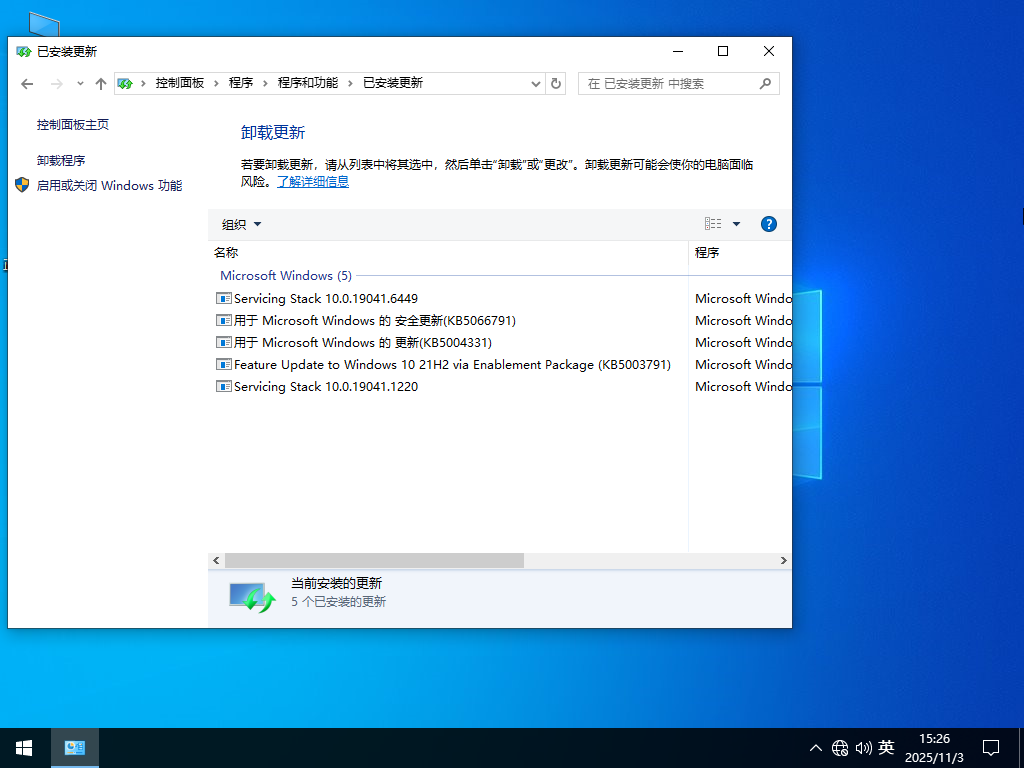Open 了解详细信息 link

(316, 181)
